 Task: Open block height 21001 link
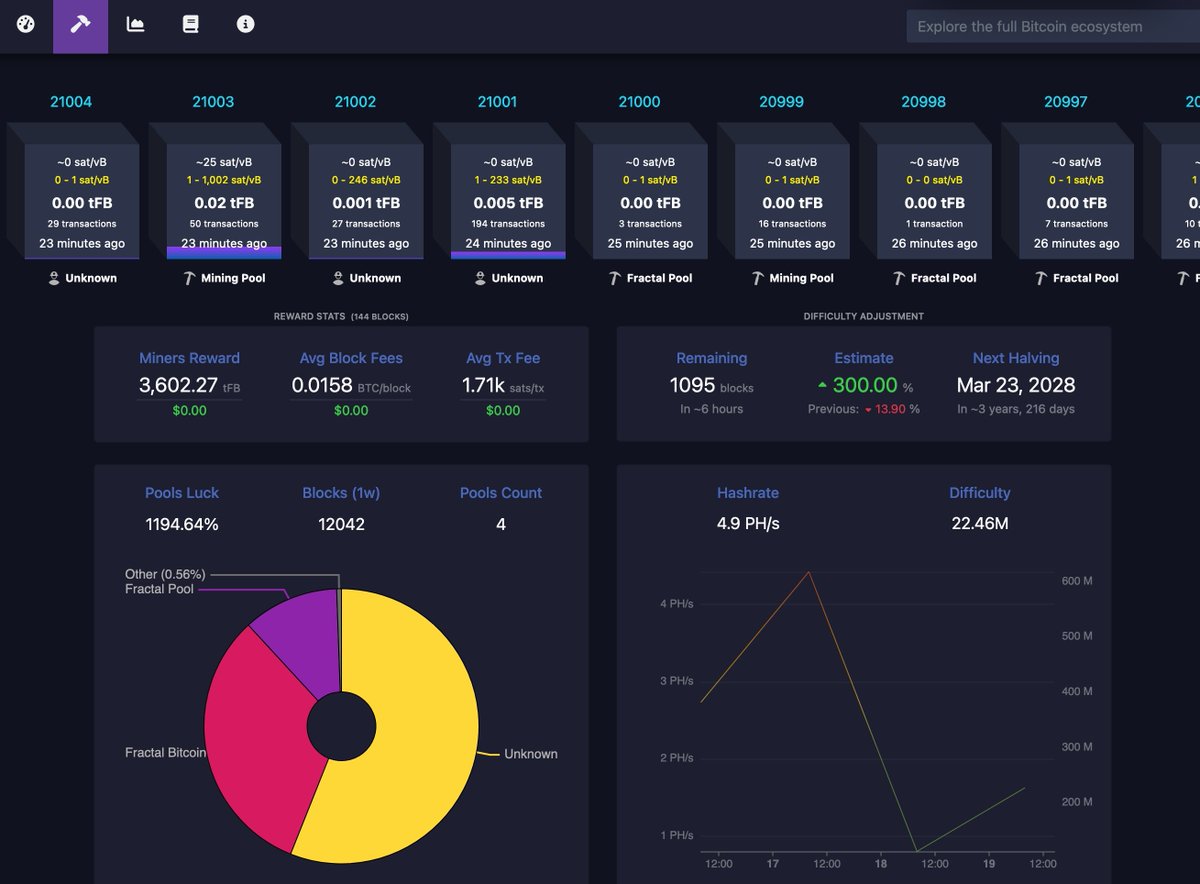coord(497,102)
